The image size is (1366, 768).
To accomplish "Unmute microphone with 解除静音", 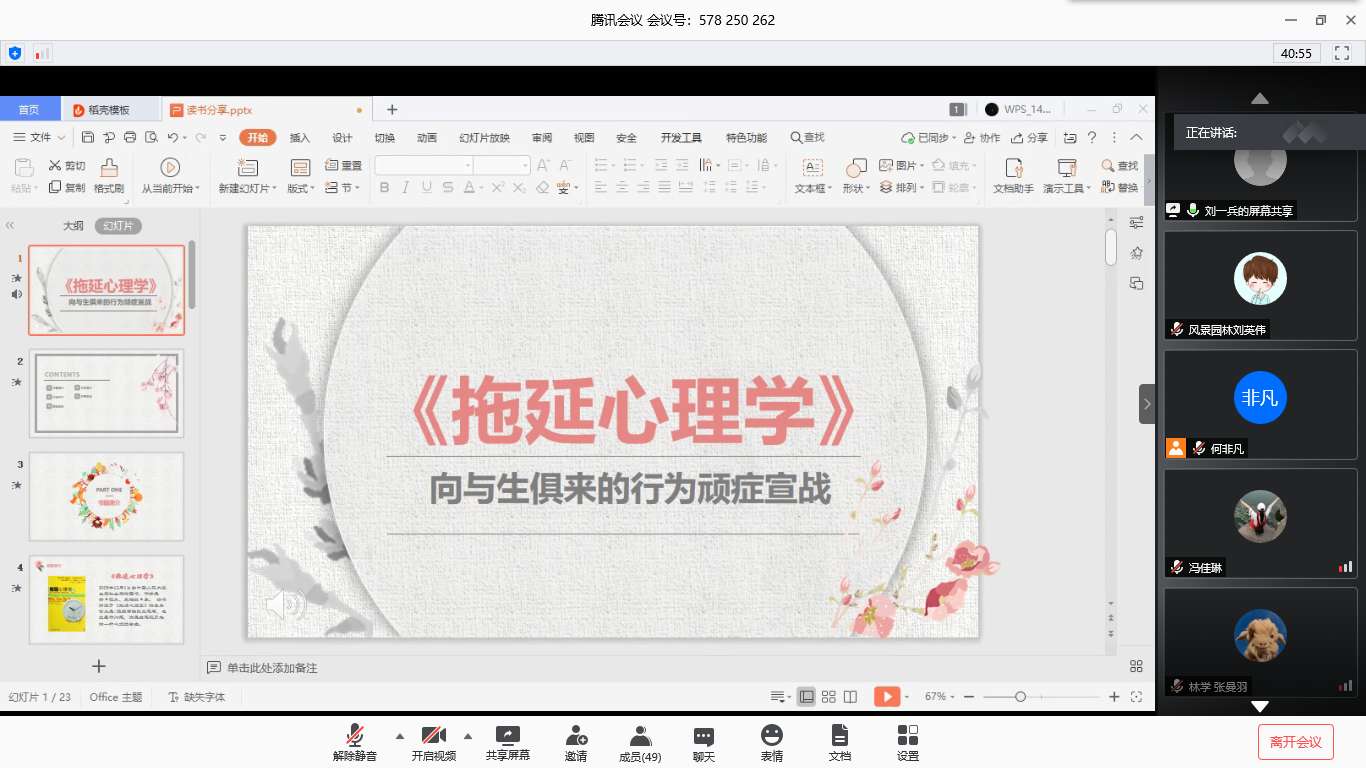I will pyautogui.click(x=354, y=742).
